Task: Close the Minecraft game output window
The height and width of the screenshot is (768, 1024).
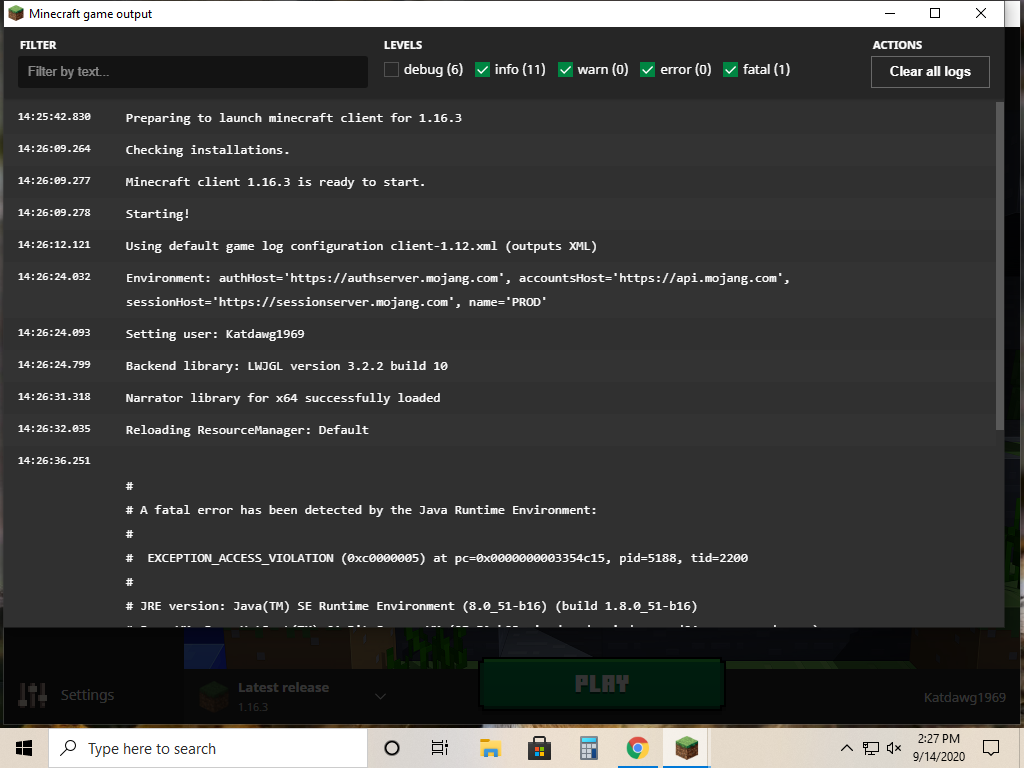Action: pos(980,13)
